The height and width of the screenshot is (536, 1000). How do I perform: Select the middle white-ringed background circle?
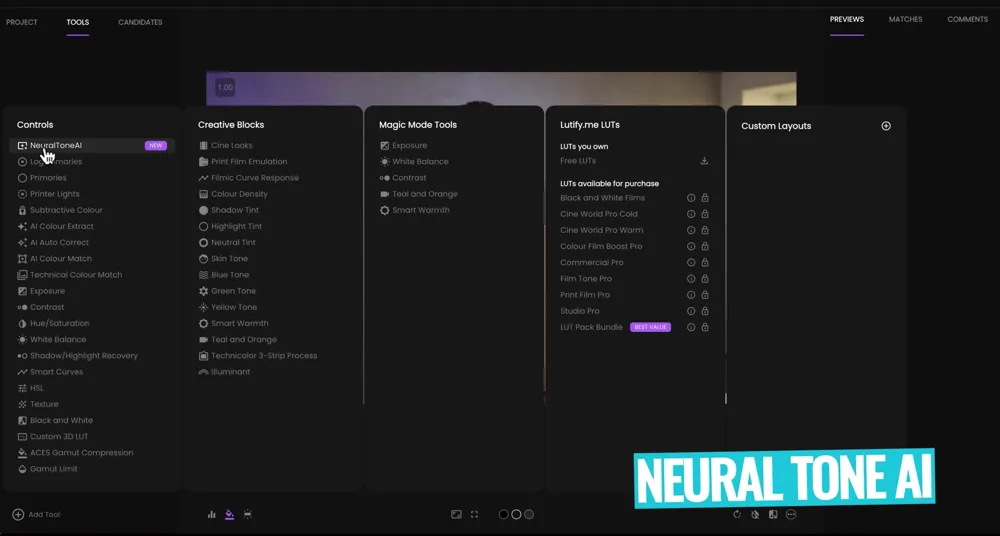[x=516, y=514]
